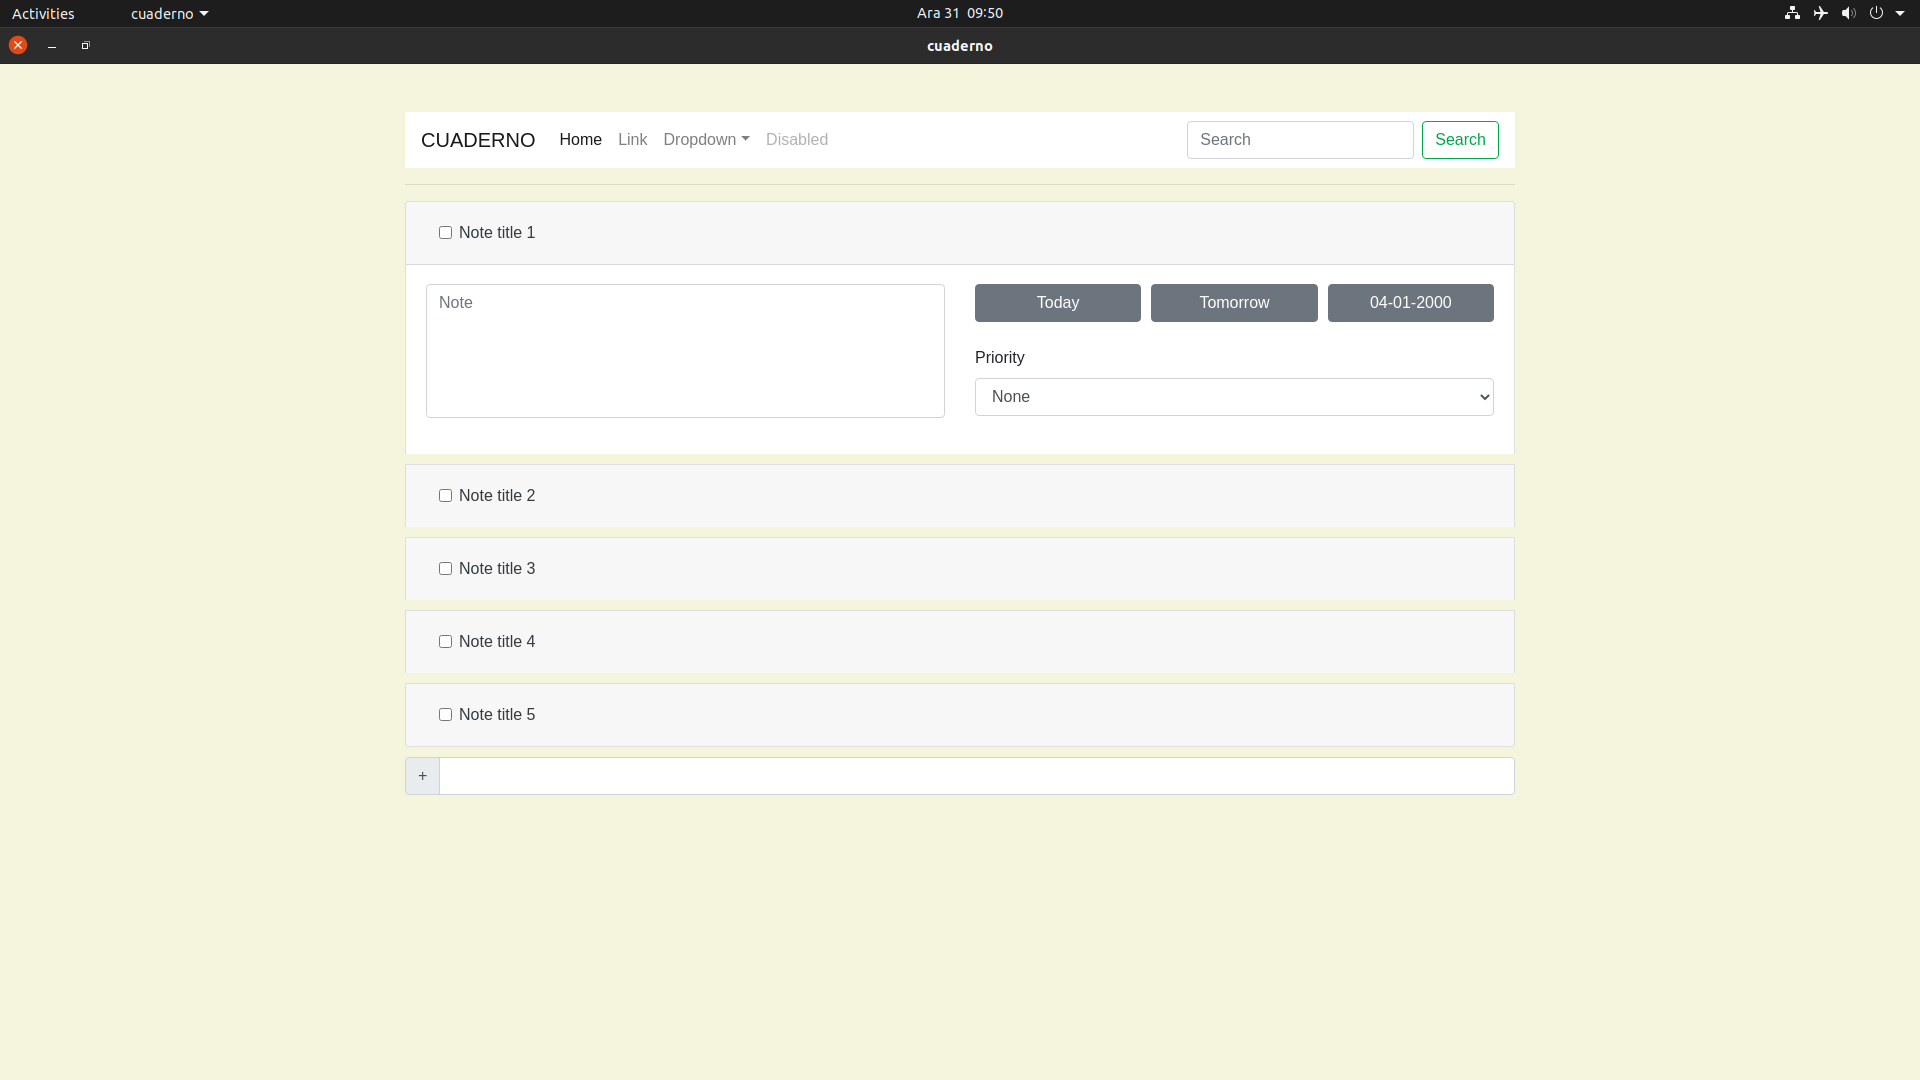The image size is (1920, 1080).
Task: Click the power icon in the top bar
Action: 1876,13
